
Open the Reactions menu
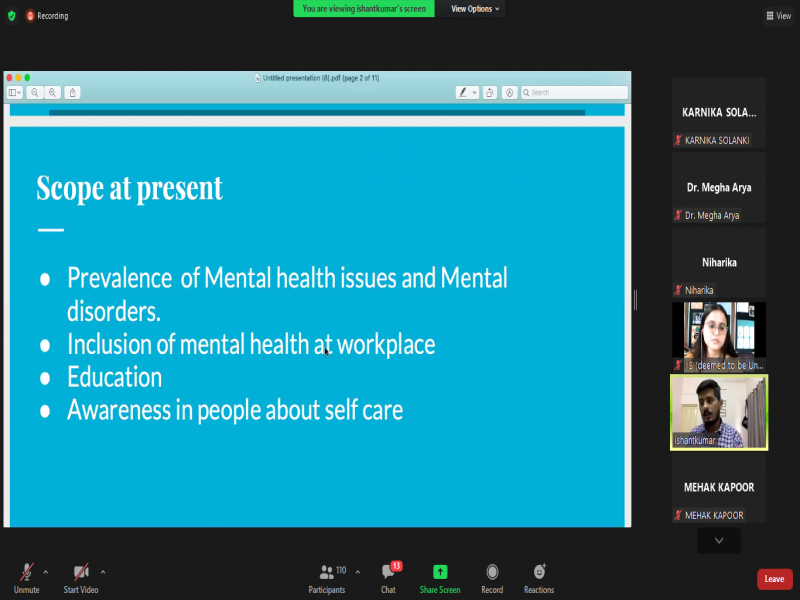point(539,573)
